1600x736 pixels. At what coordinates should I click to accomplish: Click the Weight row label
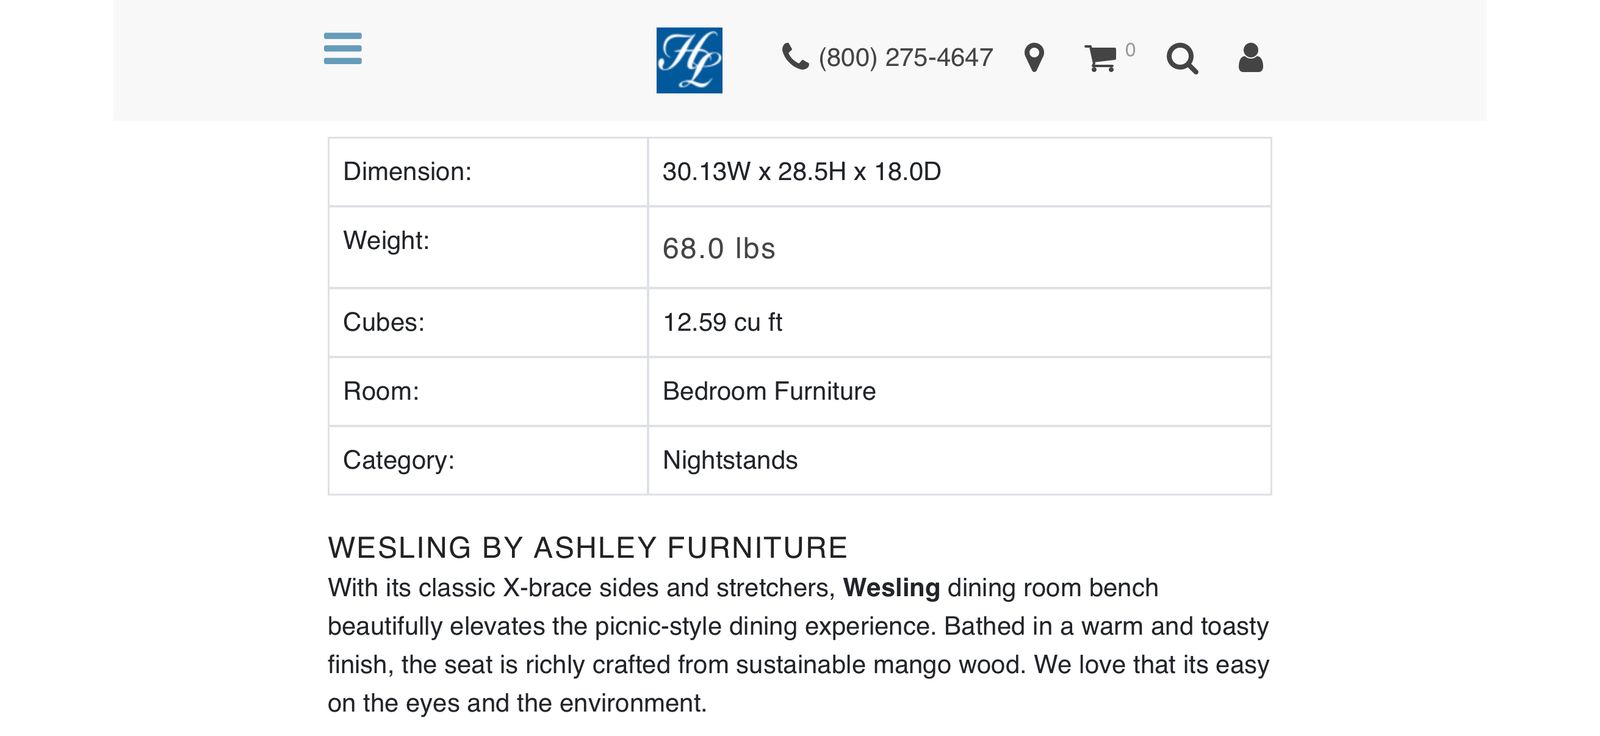pos(386,240)
